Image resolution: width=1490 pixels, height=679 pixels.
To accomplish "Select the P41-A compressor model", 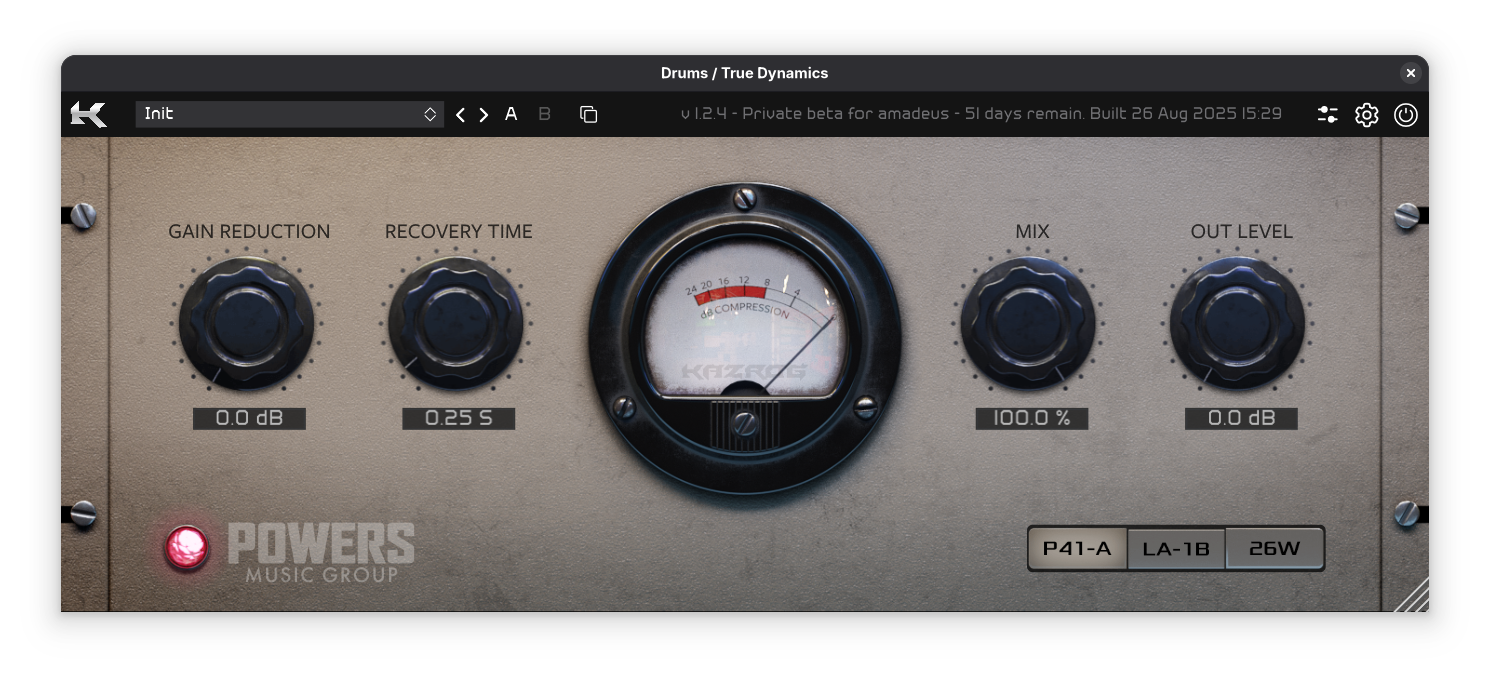I will point(1077,548).
